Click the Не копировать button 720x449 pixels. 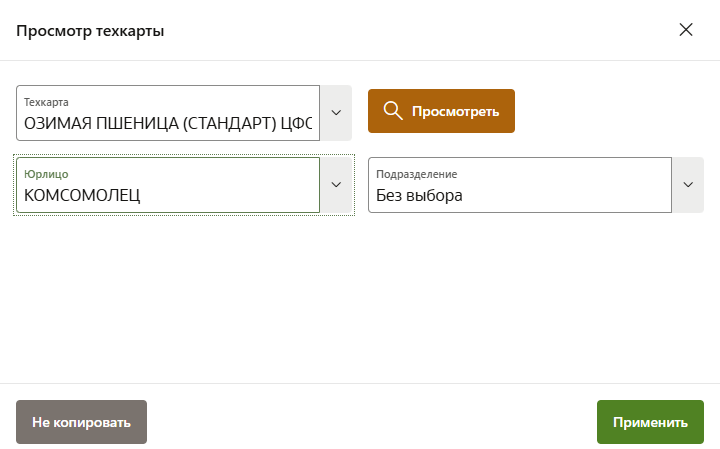(81, 422)
